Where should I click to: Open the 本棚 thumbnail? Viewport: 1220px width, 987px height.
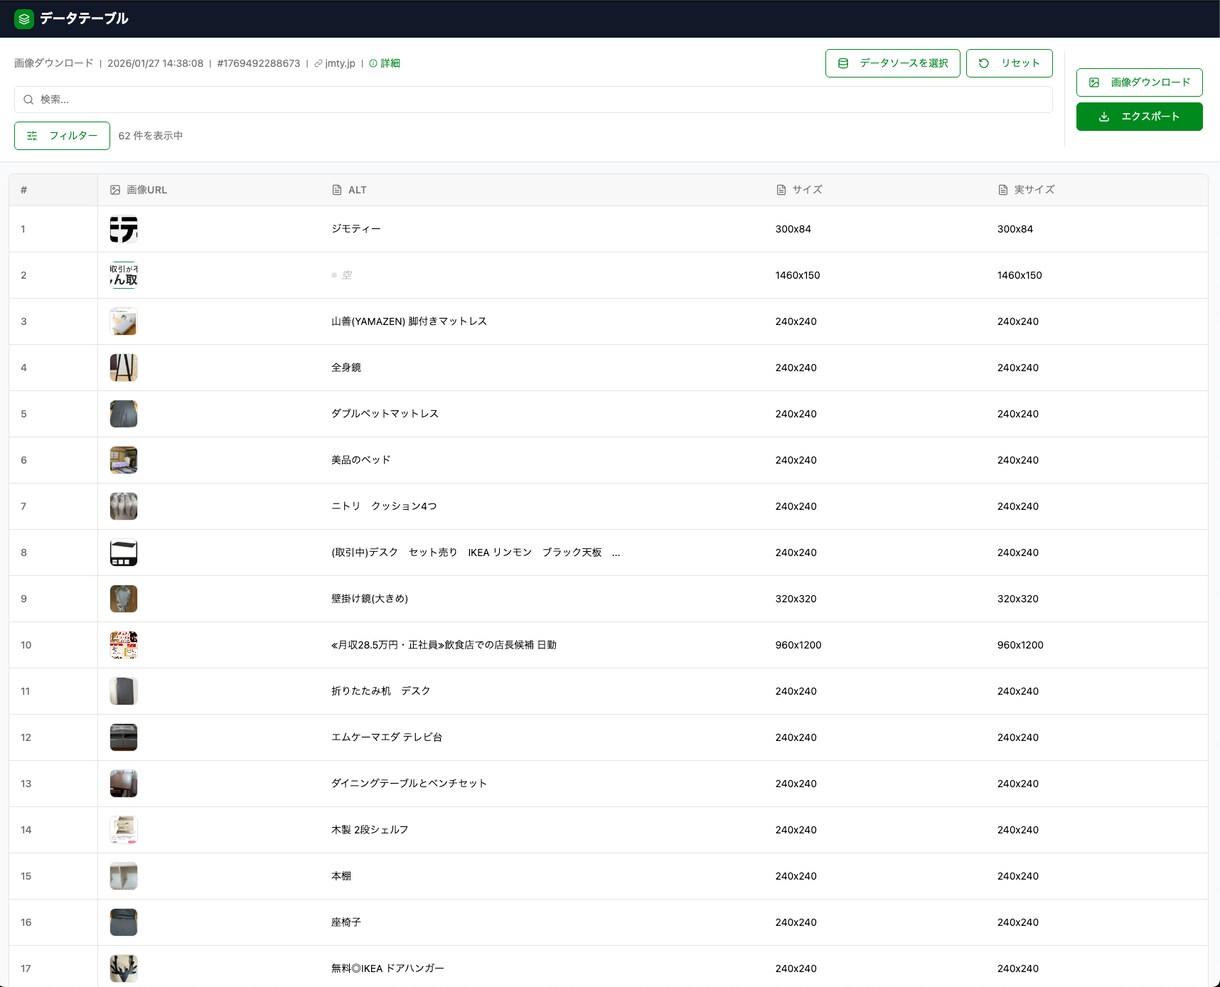(124, 876)
